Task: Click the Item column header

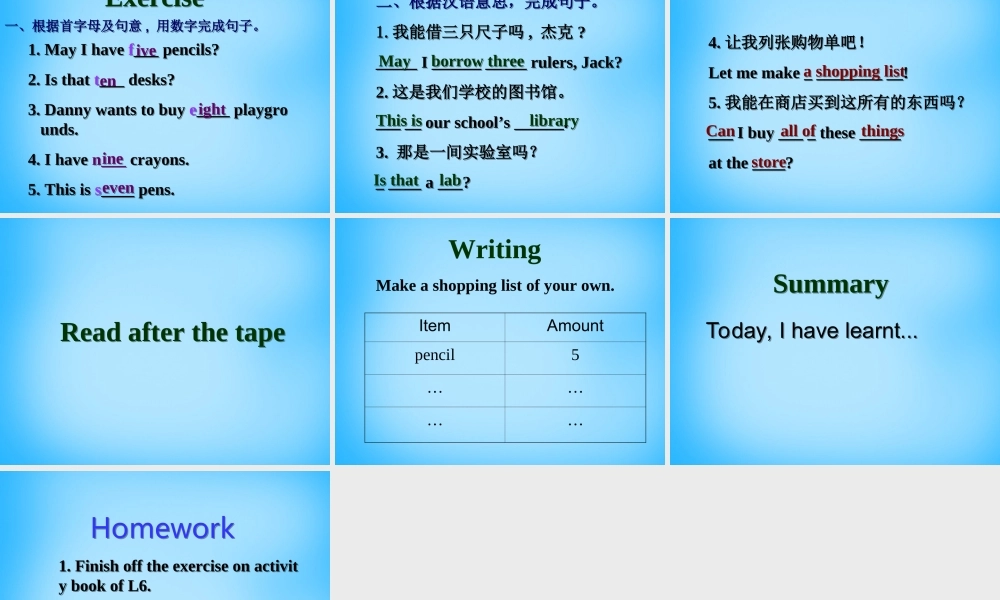Action: tap(434, 325)
